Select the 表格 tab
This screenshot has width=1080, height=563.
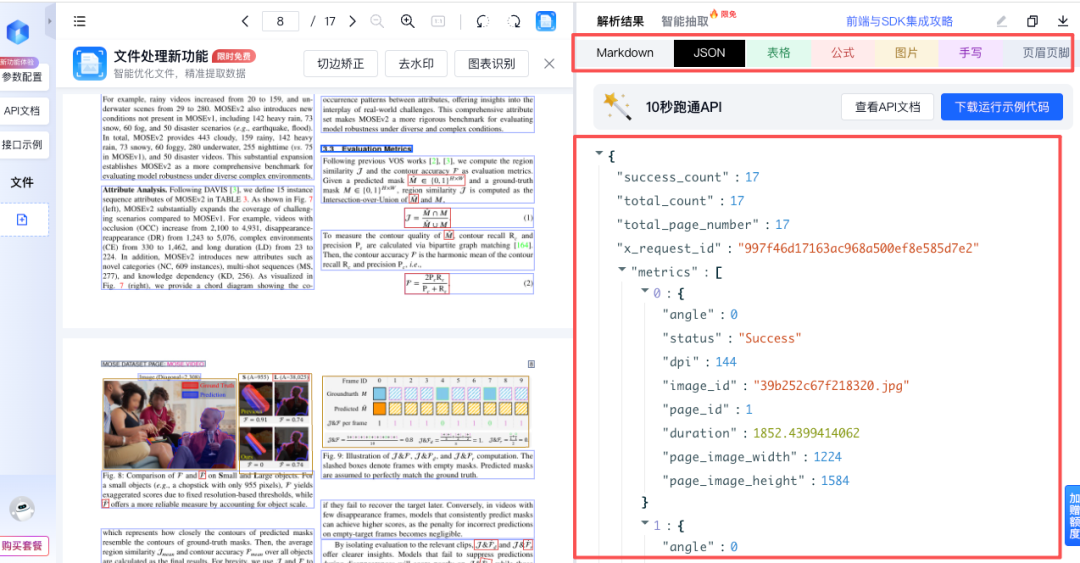tap(778, 53)
